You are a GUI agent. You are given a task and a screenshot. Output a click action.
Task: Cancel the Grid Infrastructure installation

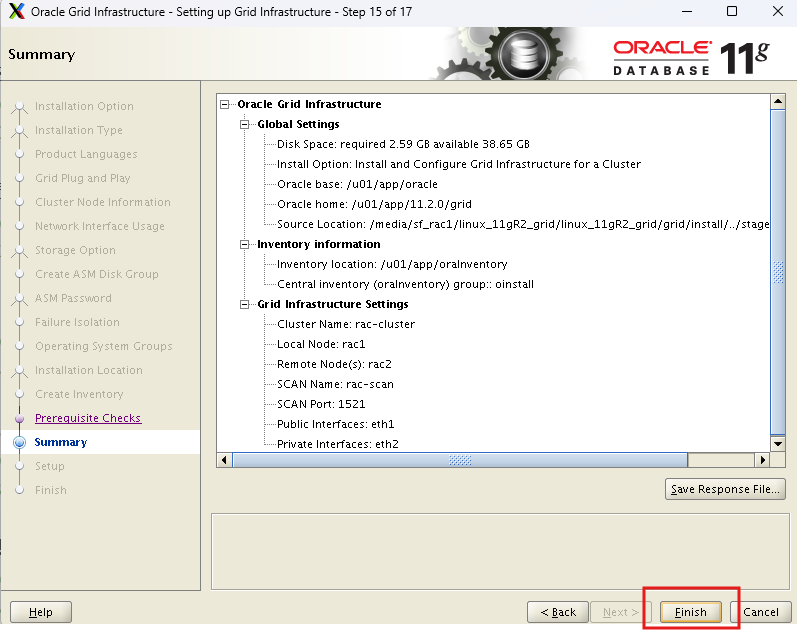pyautogui.click(x=760, y=612)
